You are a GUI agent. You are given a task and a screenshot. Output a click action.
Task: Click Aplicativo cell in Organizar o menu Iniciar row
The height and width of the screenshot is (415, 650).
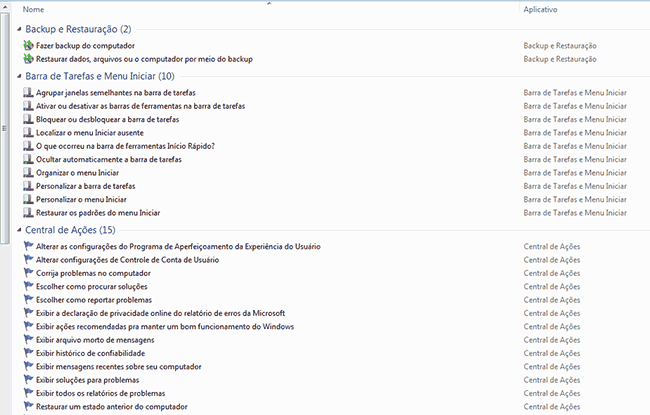pos(575,173)
